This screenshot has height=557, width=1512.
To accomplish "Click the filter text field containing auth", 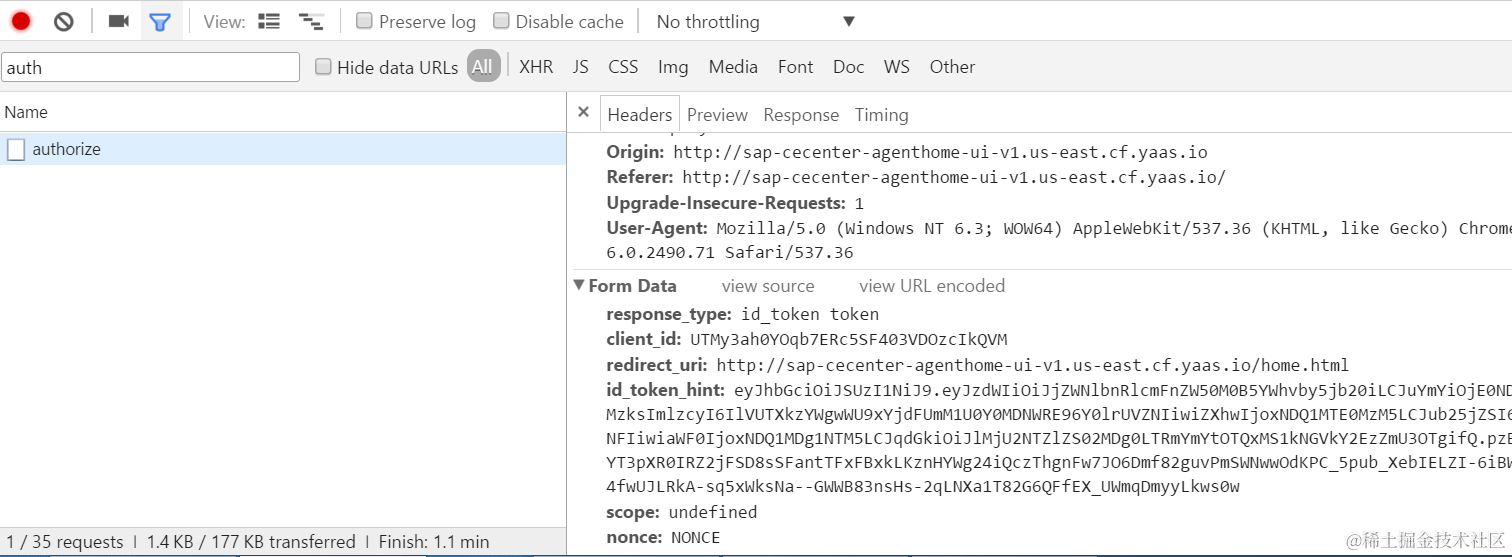I will [150, 67].
